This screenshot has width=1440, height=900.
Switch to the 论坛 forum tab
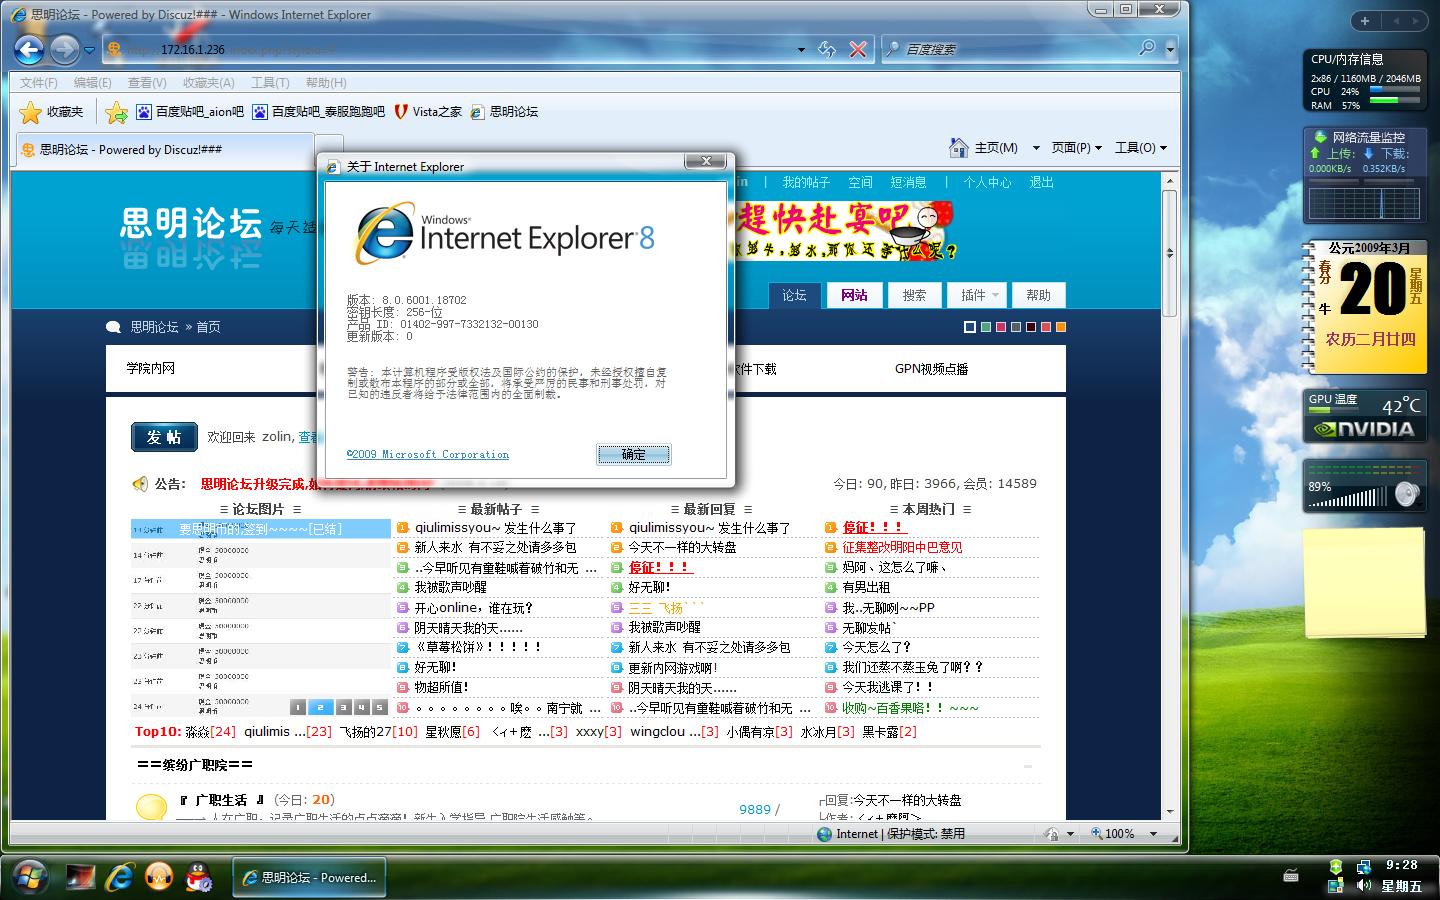(x=795, y=295)
